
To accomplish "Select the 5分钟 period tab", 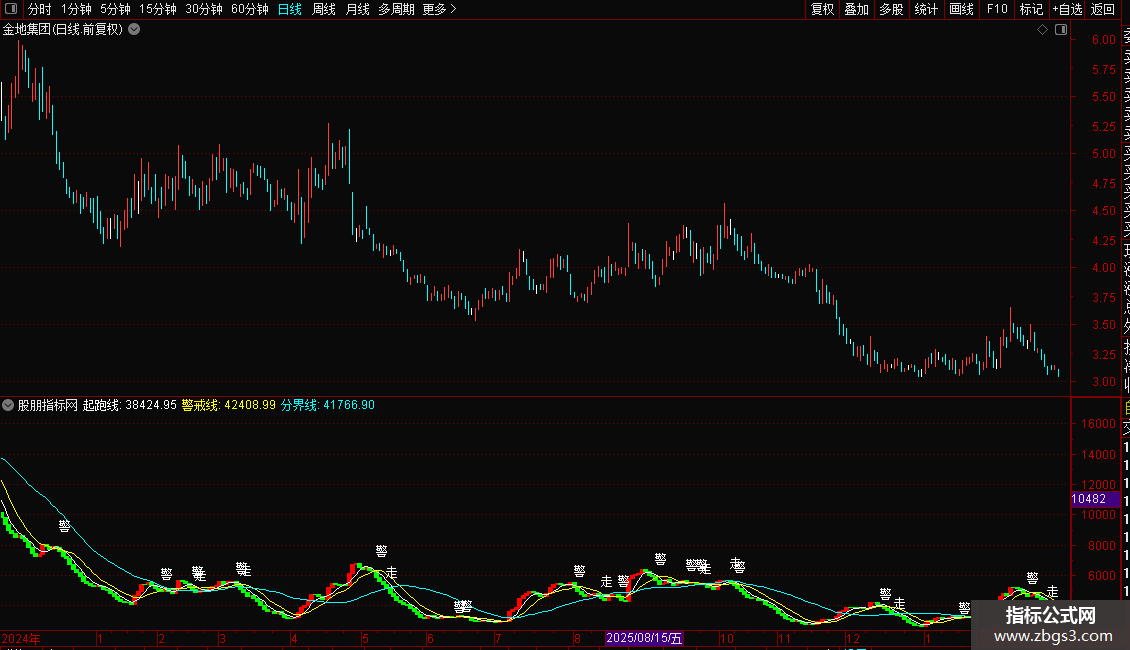I will pyautogui.click(x=115, y=9).
